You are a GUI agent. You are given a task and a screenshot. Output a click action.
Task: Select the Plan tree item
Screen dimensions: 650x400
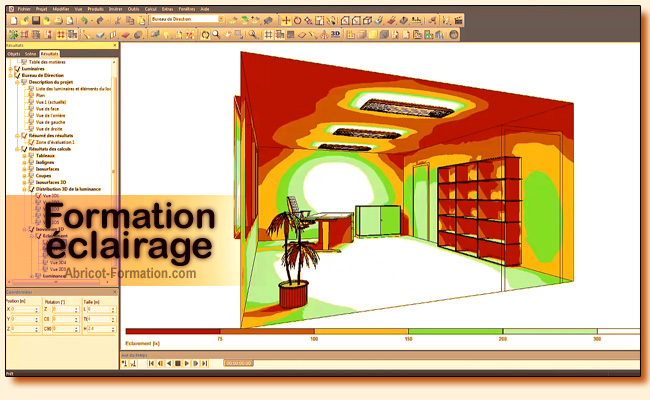[x=40, y=95]
